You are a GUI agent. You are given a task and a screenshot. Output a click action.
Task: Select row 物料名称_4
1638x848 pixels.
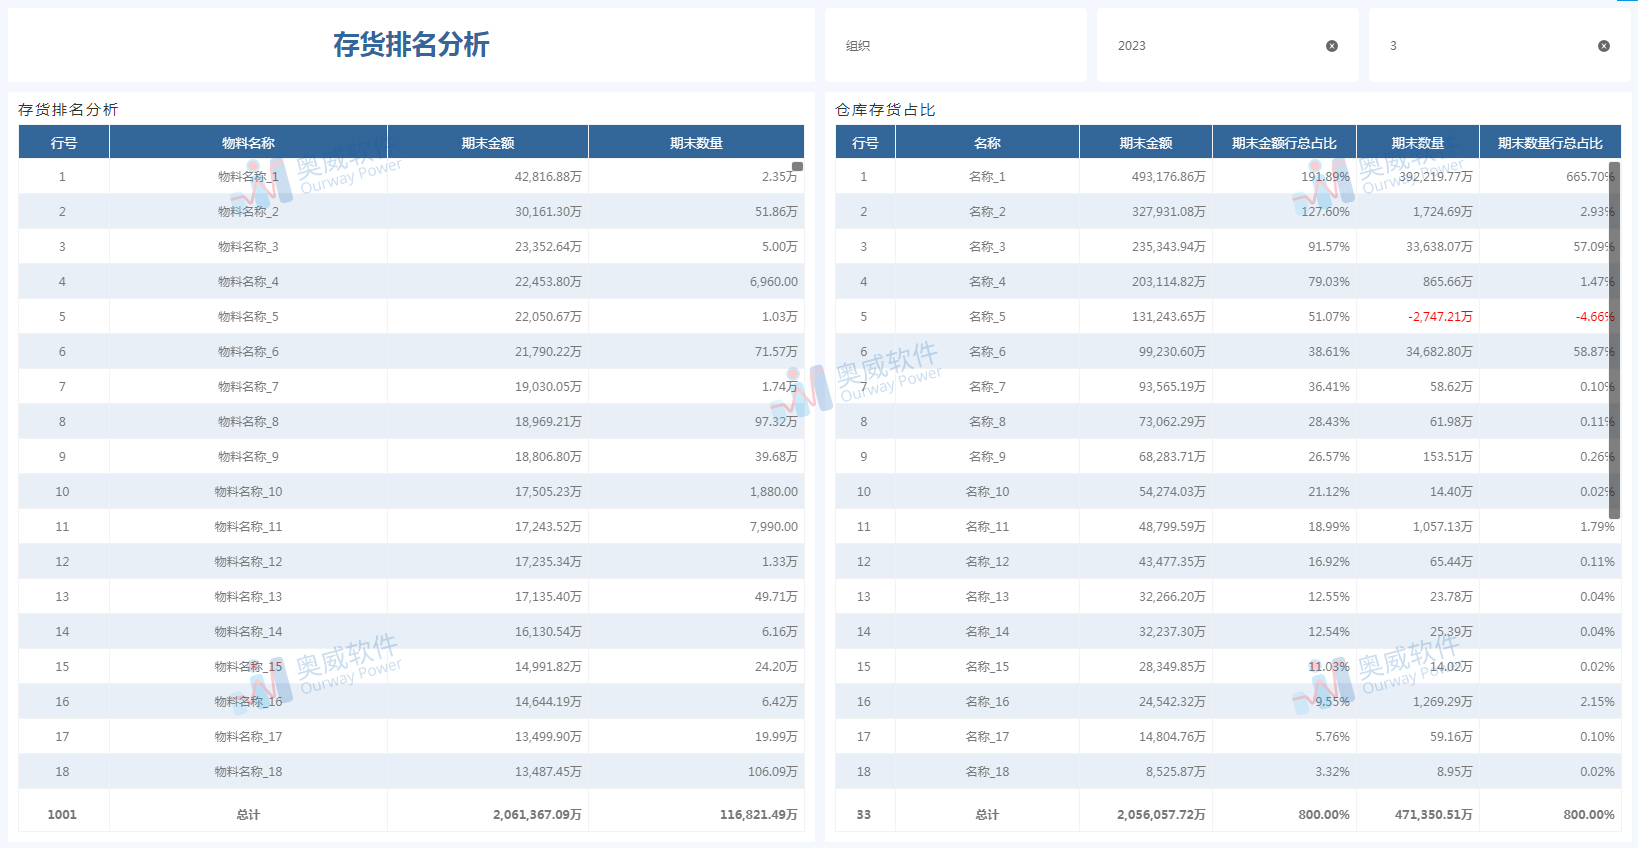[x=411, y=282]
